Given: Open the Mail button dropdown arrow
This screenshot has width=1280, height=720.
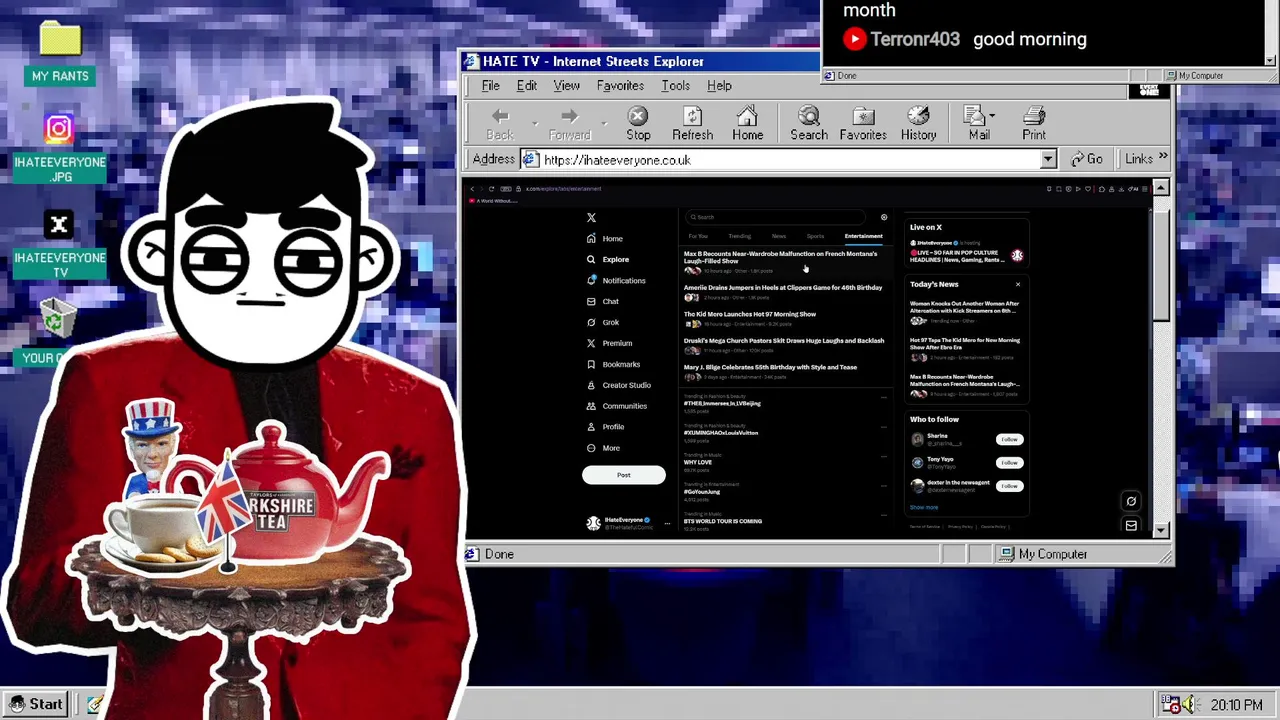Looking at the screenshot, I should tap(992, 116).
